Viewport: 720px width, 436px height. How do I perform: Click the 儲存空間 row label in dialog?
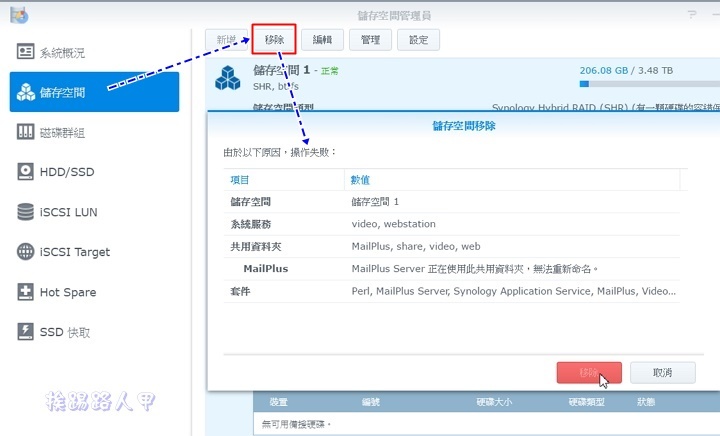coord(250,202)
